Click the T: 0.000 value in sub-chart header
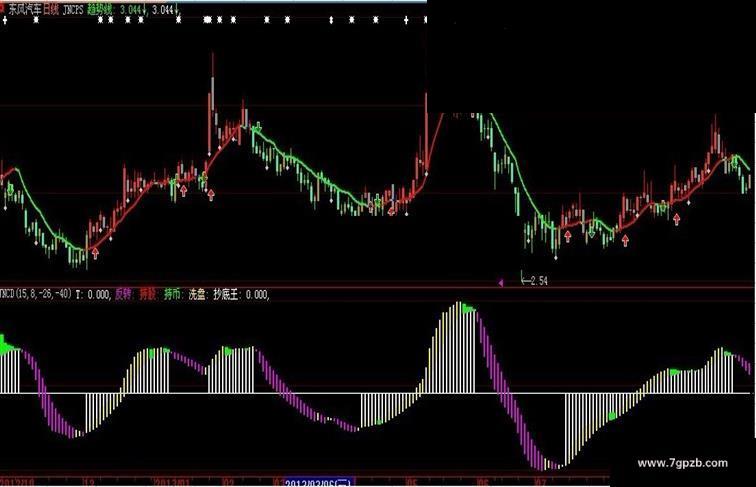The image size is (756, 487). tap(93, 294)
